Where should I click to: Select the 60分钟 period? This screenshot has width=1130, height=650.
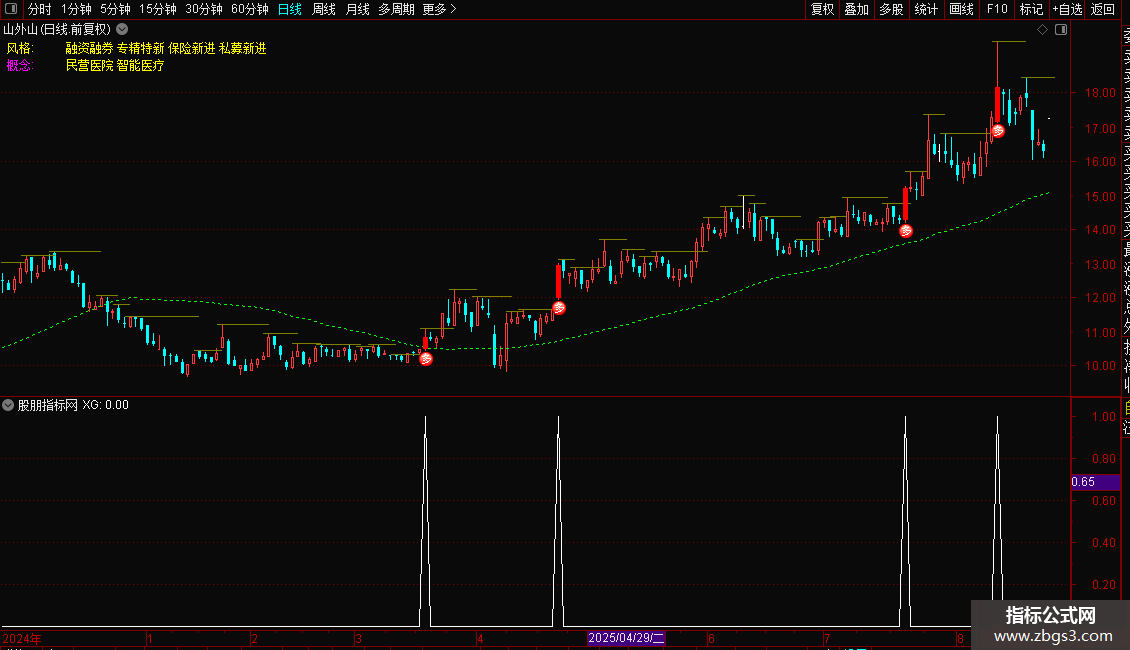tap(250, 9)
